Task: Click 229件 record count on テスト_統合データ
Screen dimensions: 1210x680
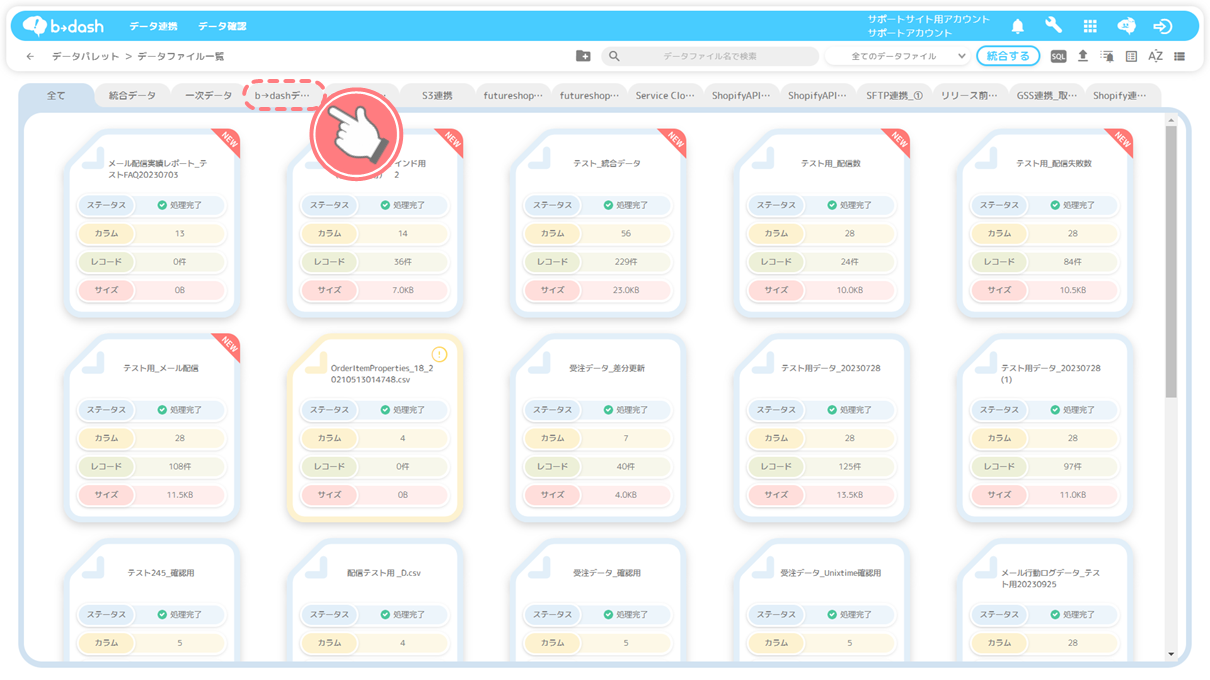Action: pyautogui.click(x=626, y=262)
